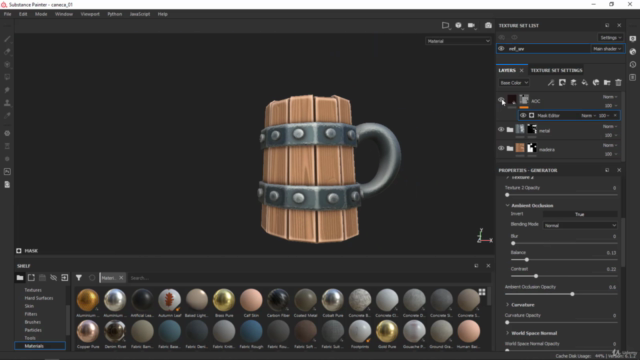Click the screenshot camera icon above viewport
This screenshot has height=360, width=640.
[488, 25]
